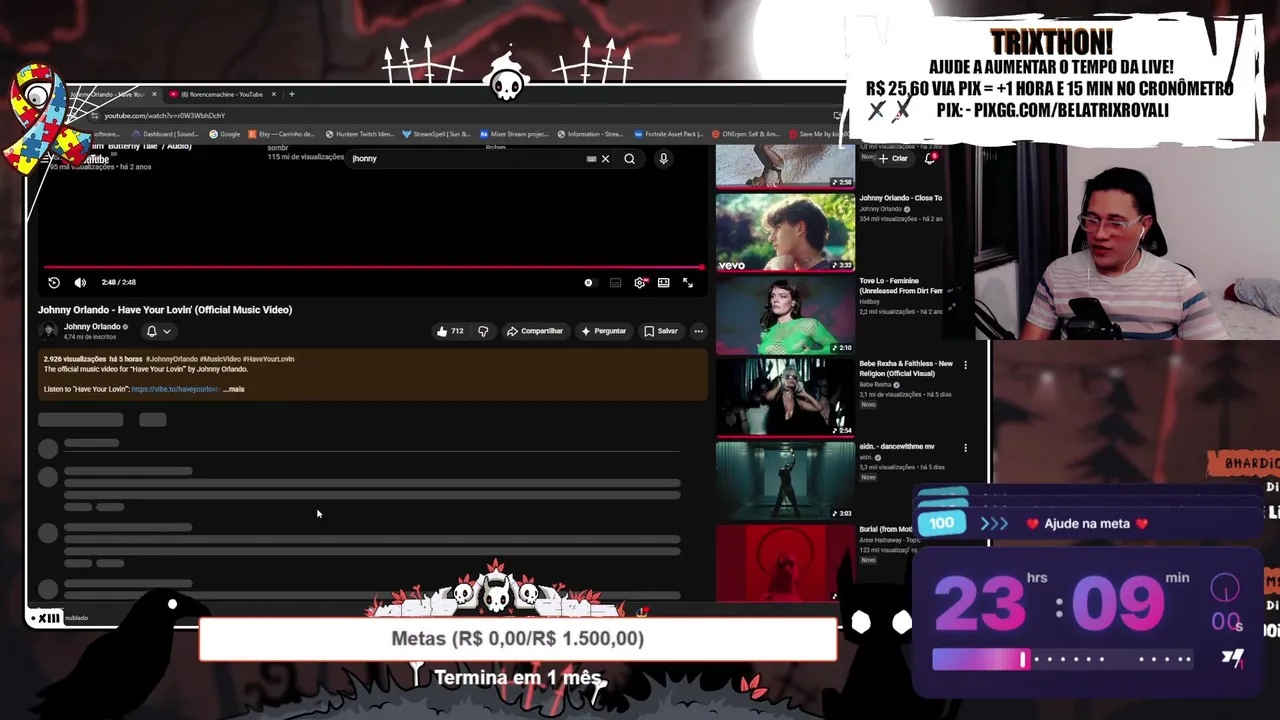The height and width of the screenshot is (720, 1280).
Task: Click the donation timer progress bar in stream overlay
Action: click(x=1062, y=659)
